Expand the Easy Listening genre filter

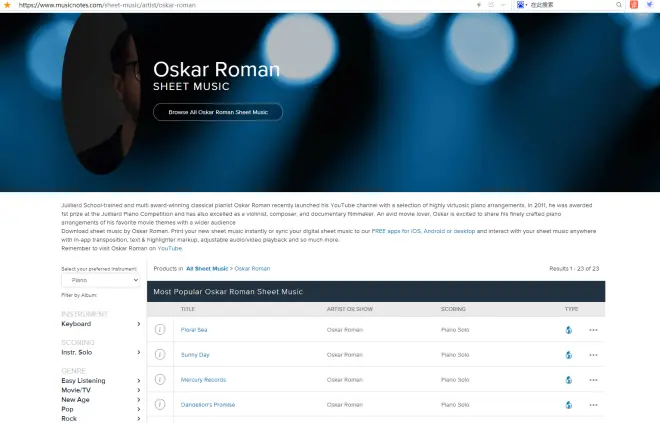tap(101, 380)
